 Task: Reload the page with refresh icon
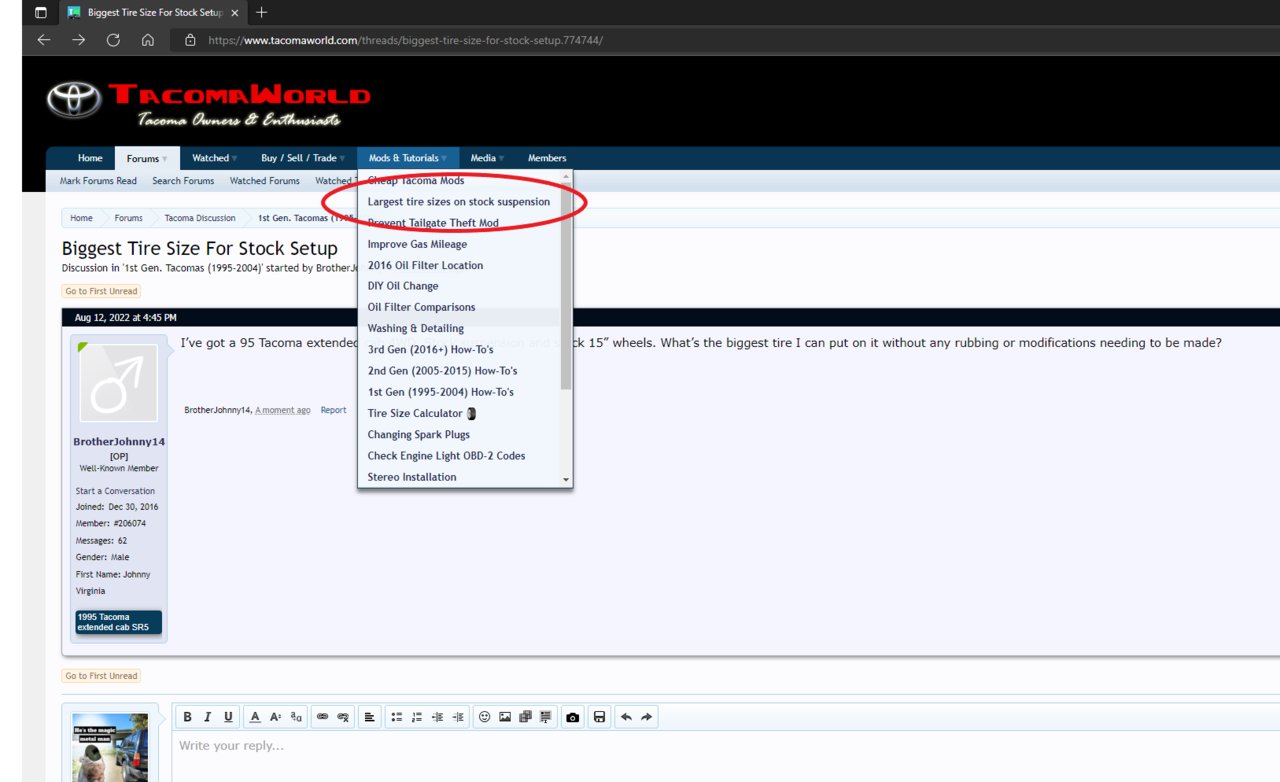coord(113,40)
